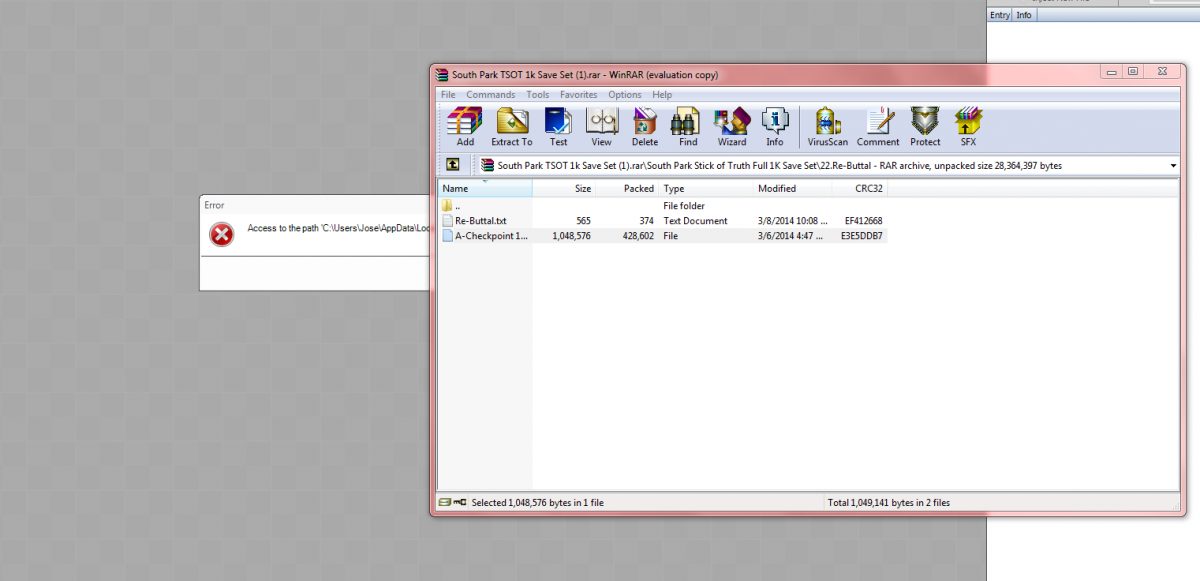Click the Add toolbar icon
Image resolution: width=1200 pixels, height=581 pixels.
(x=465, y=127)
